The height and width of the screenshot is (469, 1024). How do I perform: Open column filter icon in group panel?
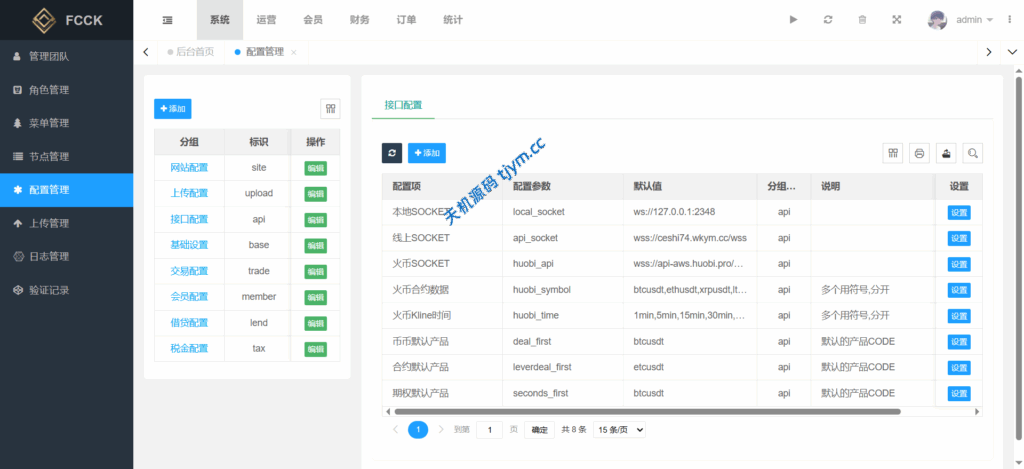pyautogui.click(x=330, y=108)
